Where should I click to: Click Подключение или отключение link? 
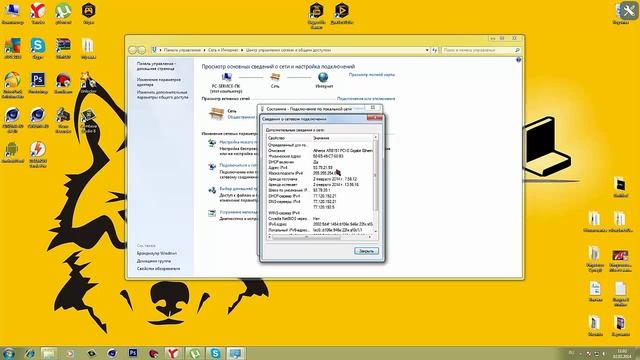pos(366,99)
